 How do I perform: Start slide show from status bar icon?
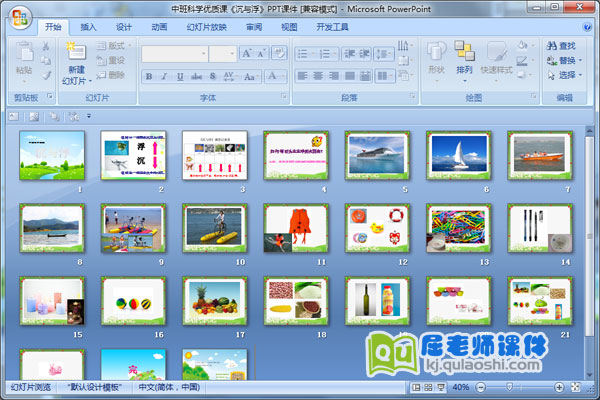coord(440,387)
